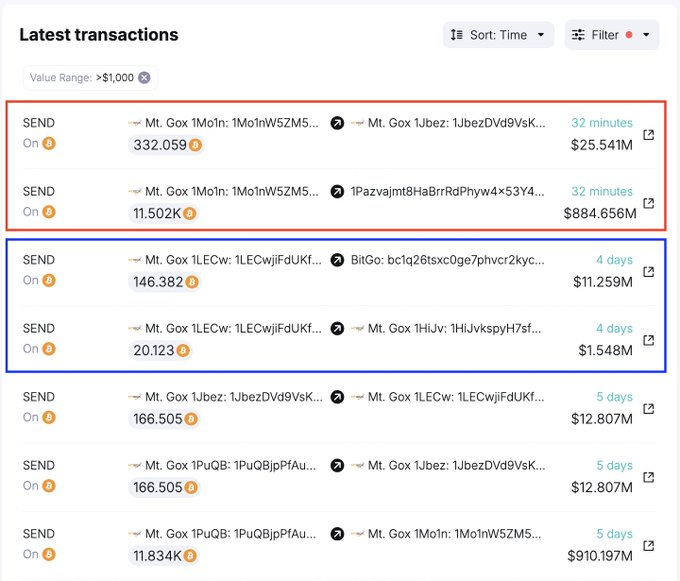Screen dimensions: 680x581
Task: Open external link for $884.656M transaction
Action: click(x=649, y=203)
